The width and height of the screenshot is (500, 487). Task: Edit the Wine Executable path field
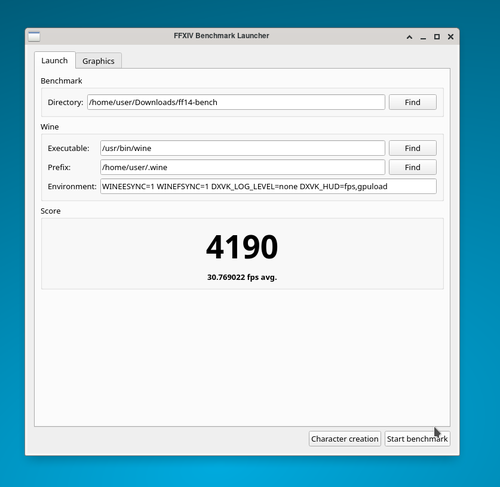(x=243, y=148)
